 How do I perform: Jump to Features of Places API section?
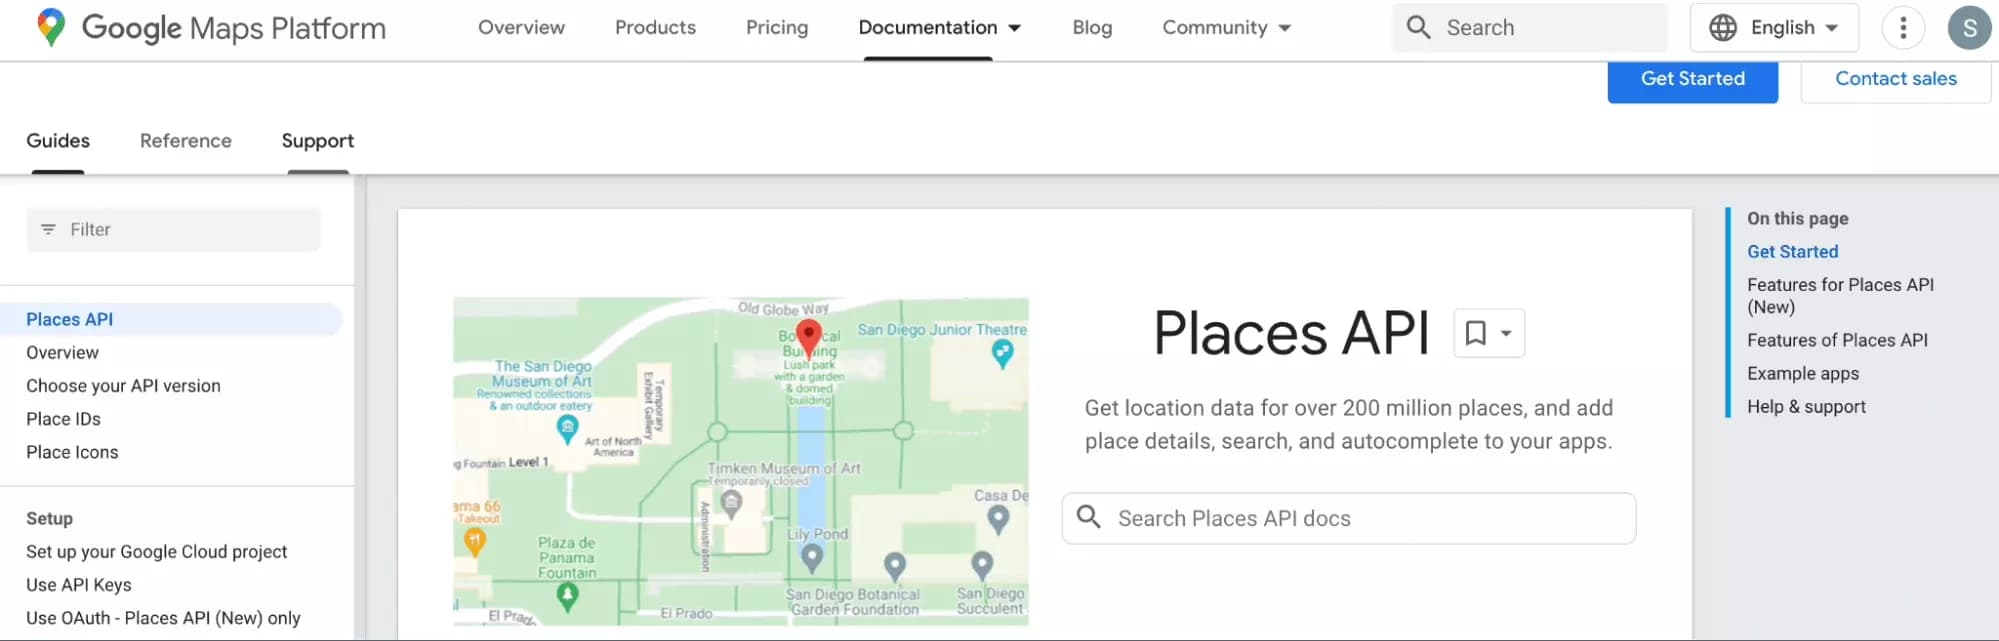[1837, 340]
